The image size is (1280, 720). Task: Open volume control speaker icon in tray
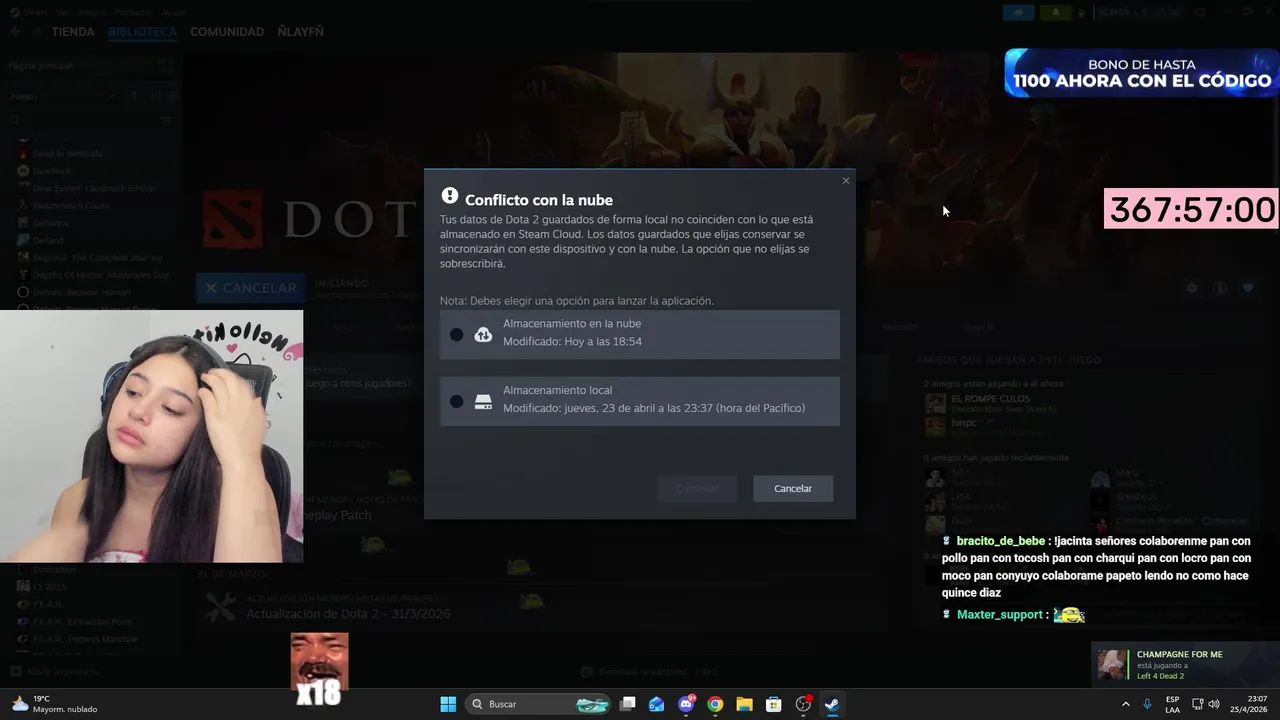coord(1214,704)
